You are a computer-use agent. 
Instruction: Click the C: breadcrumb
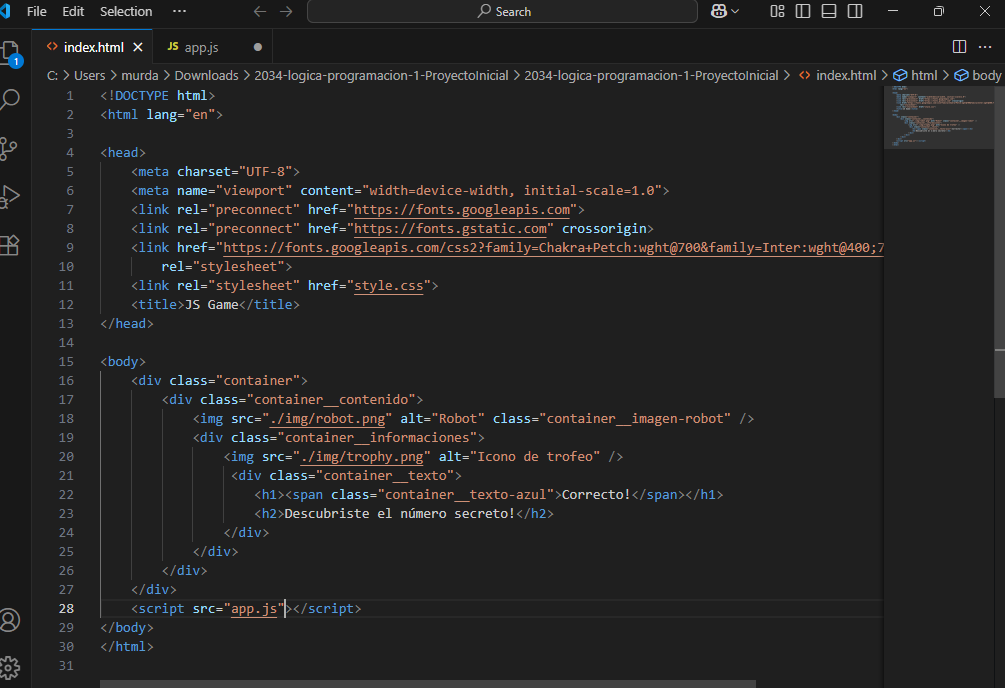pyautogui.click(x=53, y=76)
